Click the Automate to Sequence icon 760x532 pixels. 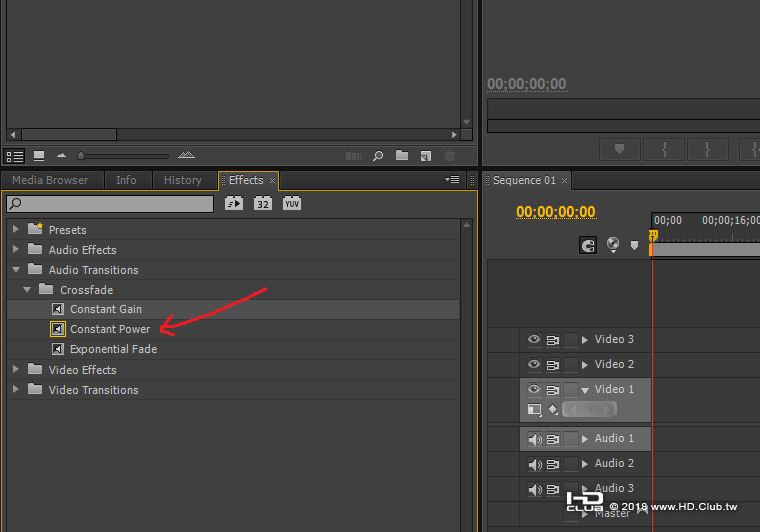353,156
